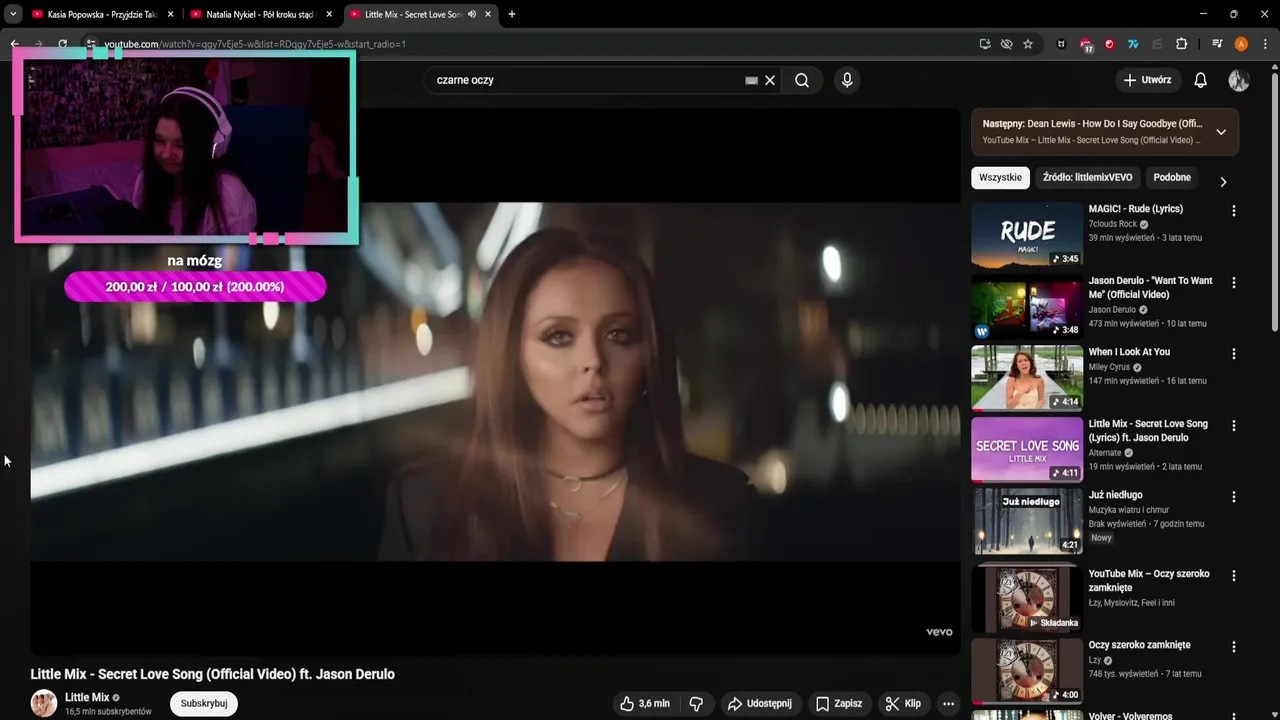Viewport: 1280px width, 720px height.
Task: Close the Natalia Nykiel tab
Action: pos(329,14)
